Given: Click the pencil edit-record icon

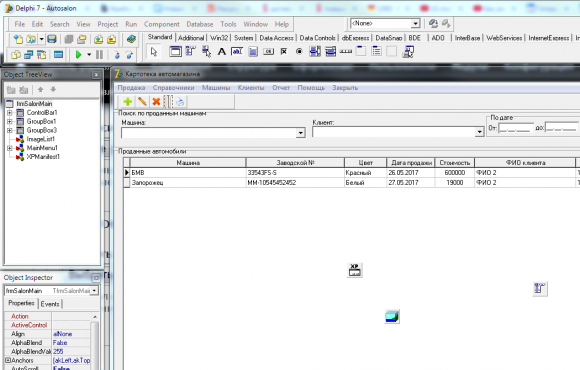Looking at the screenshot, I should [x=142, y=101].
